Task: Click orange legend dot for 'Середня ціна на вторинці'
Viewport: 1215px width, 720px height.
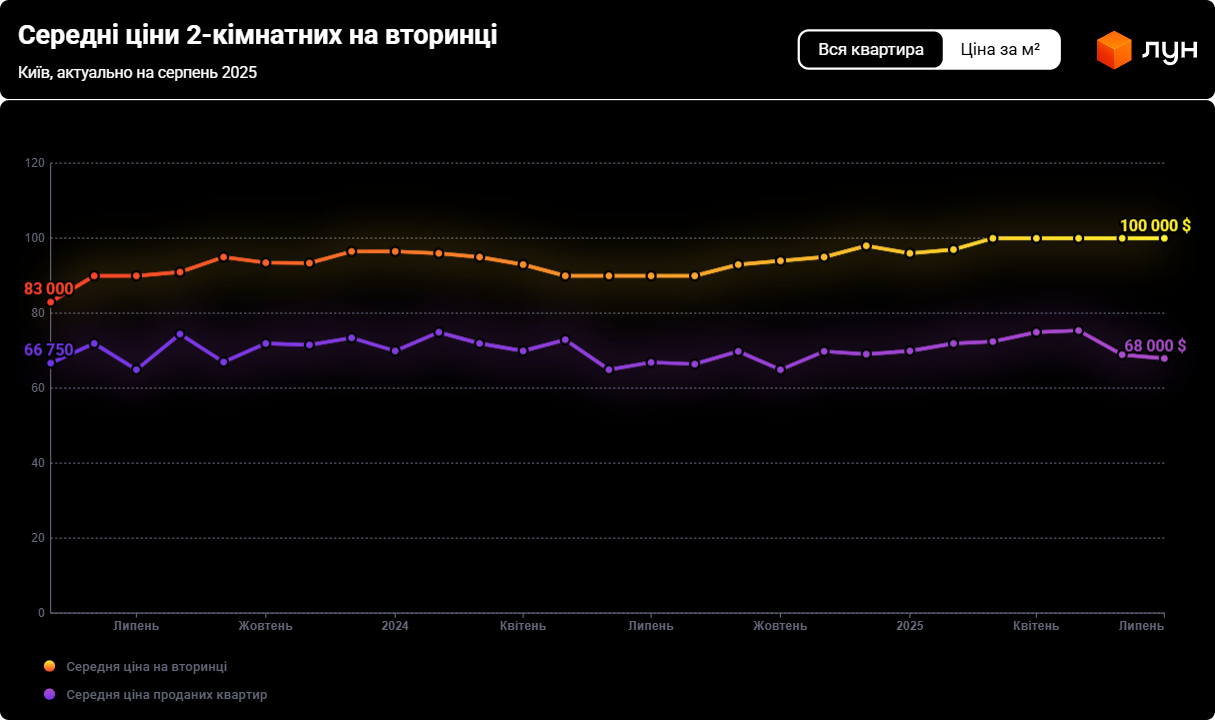Action: pos(50,666)
